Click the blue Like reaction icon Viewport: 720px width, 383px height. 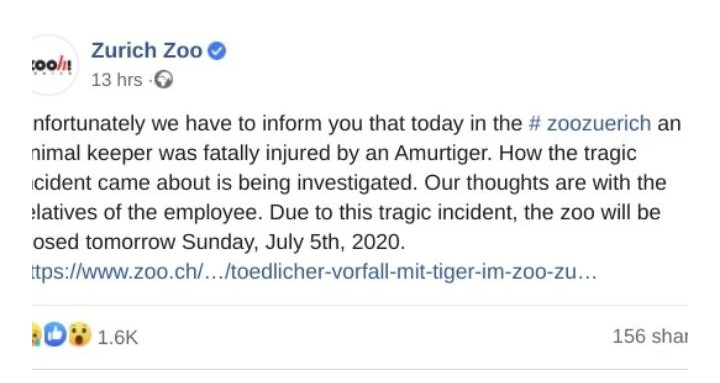[x=55, y=334]
